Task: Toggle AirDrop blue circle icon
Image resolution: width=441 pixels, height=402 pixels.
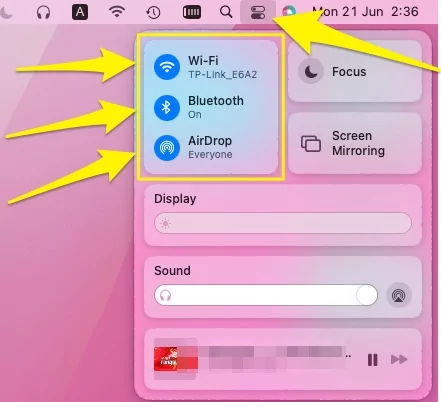Action: [x=167, y=148]
